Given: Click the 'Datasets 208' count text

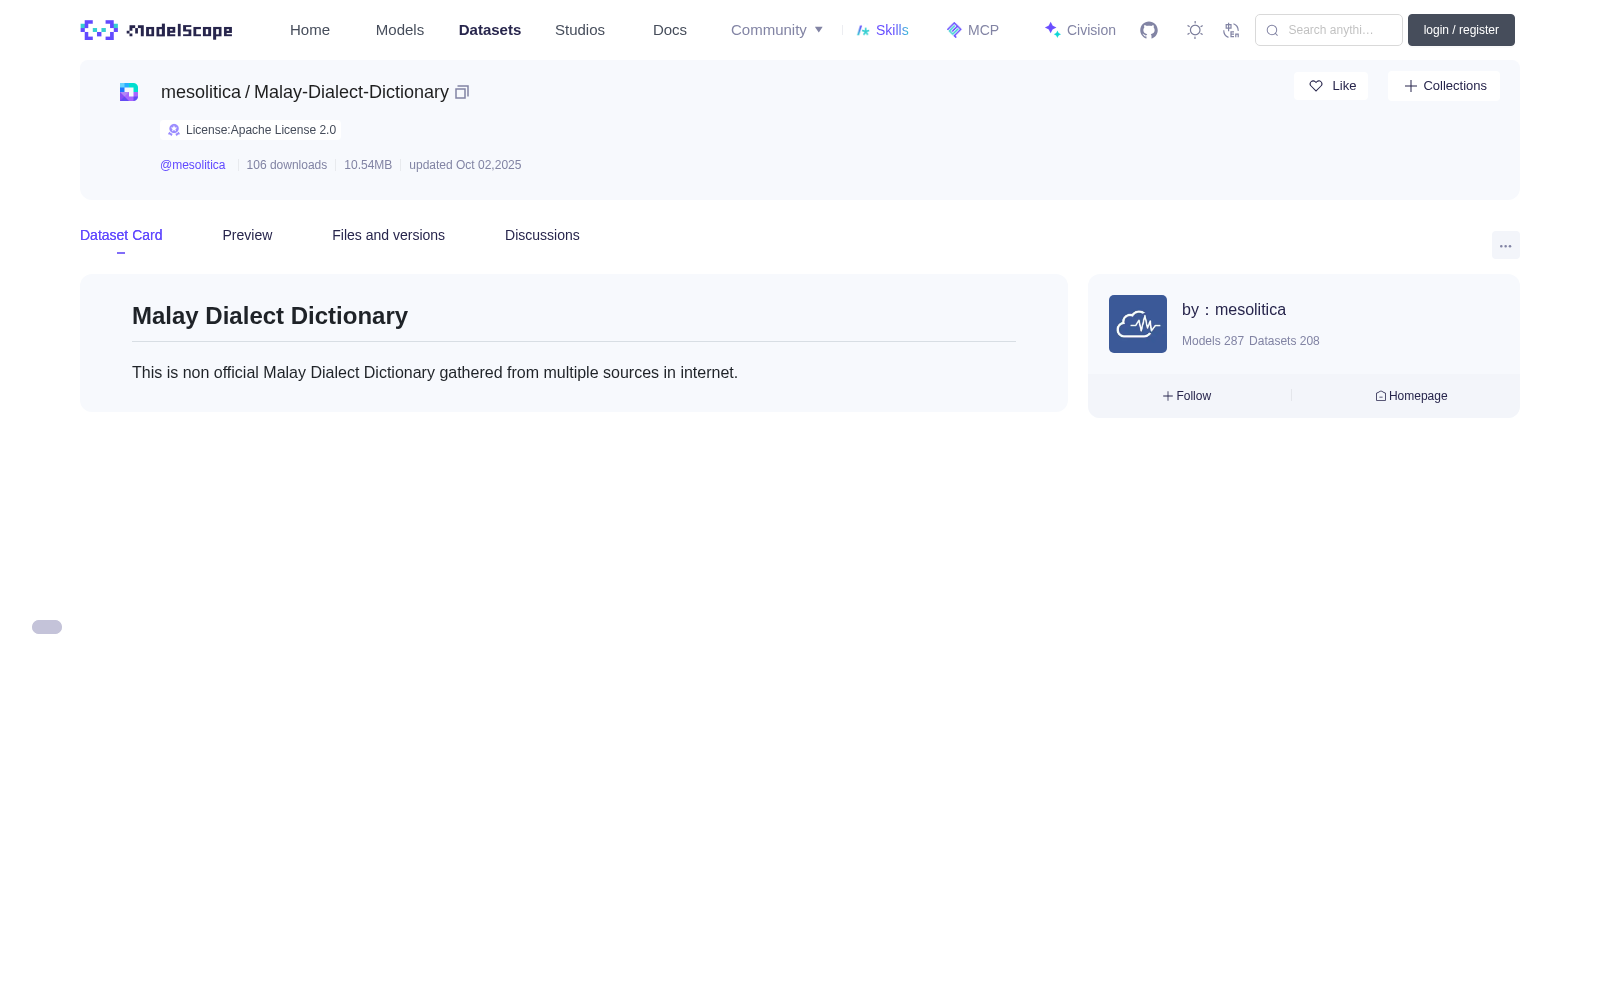Looking at the screenshot, I should [1284, 341].
